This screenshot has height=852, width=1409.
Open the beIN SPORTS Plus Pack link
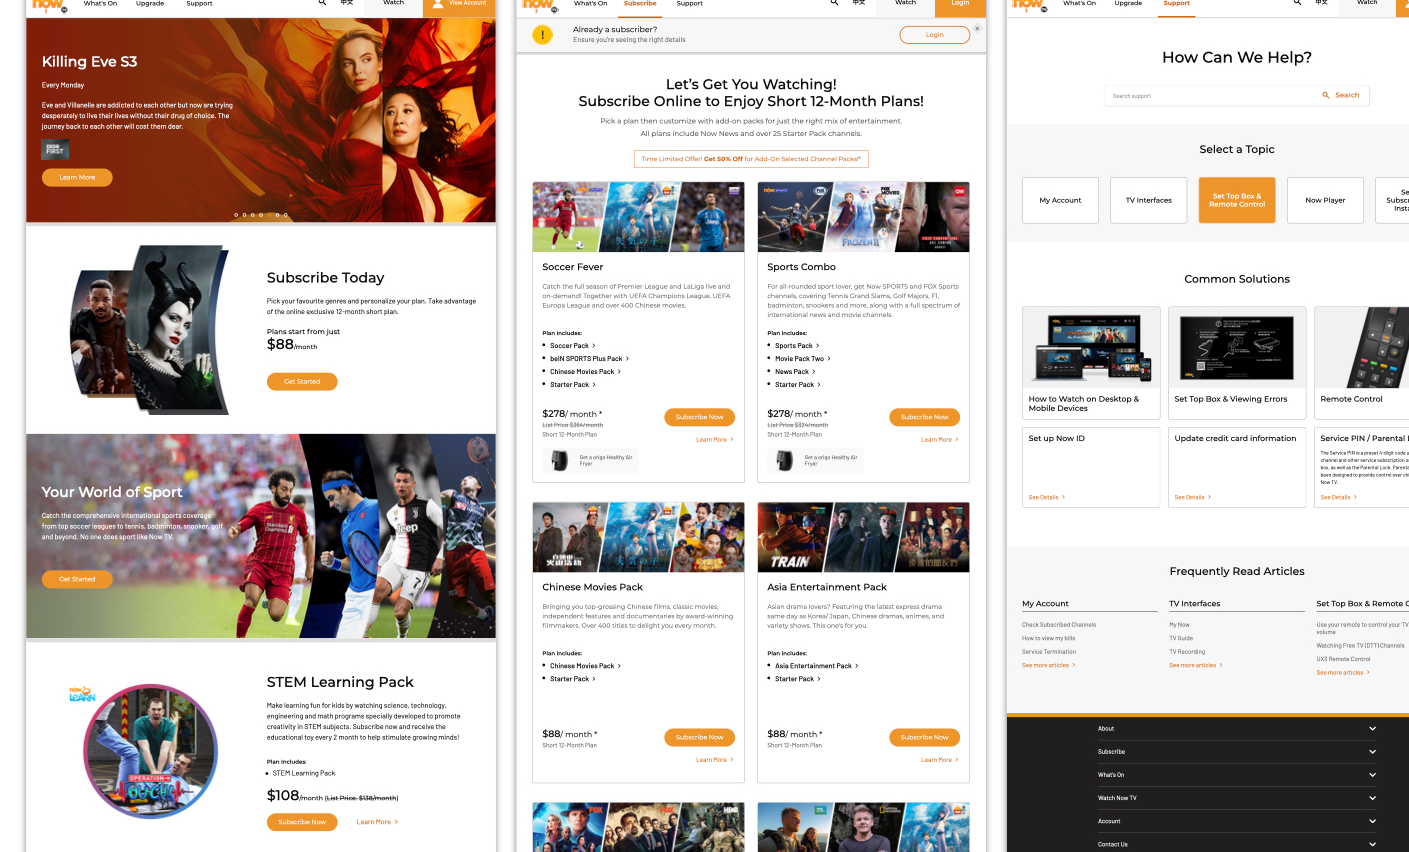(x=589, y=358)
